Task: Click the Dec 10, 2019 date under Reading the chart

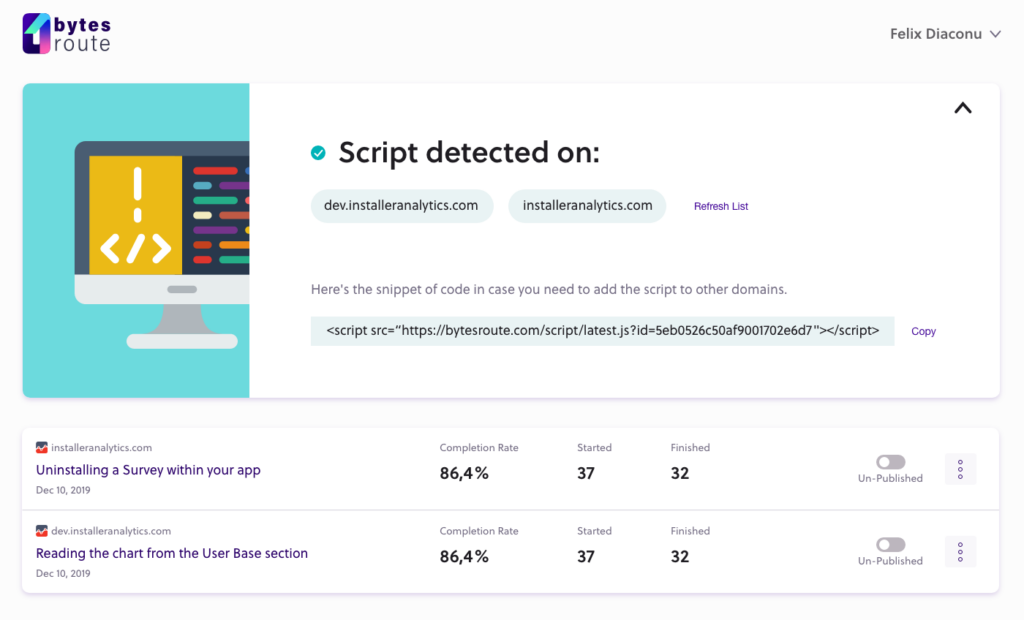Action: (63, 574)
